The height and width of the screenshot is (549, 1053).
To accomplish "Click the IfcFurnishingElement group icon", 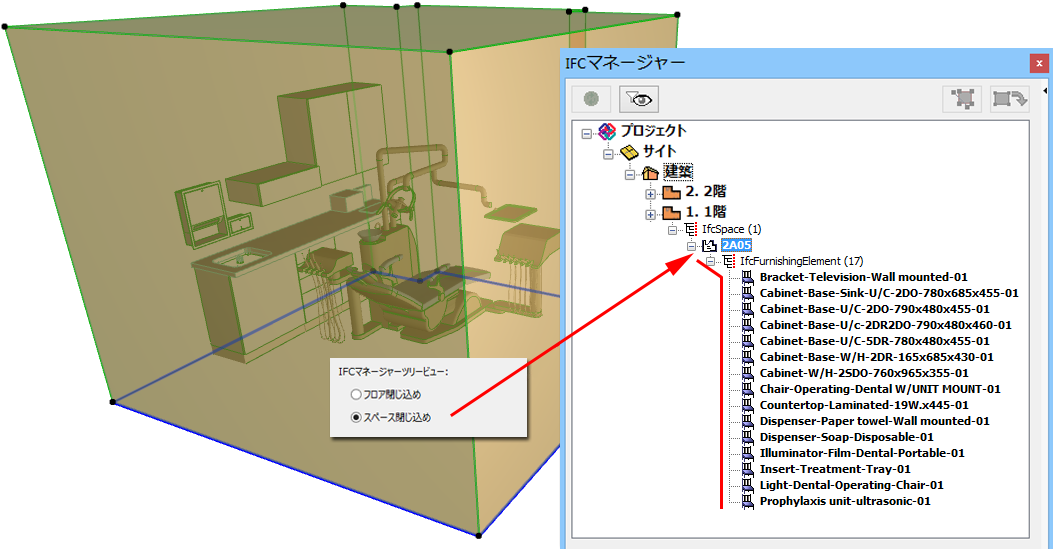I will pyautogui.click(x=729, y=261).
